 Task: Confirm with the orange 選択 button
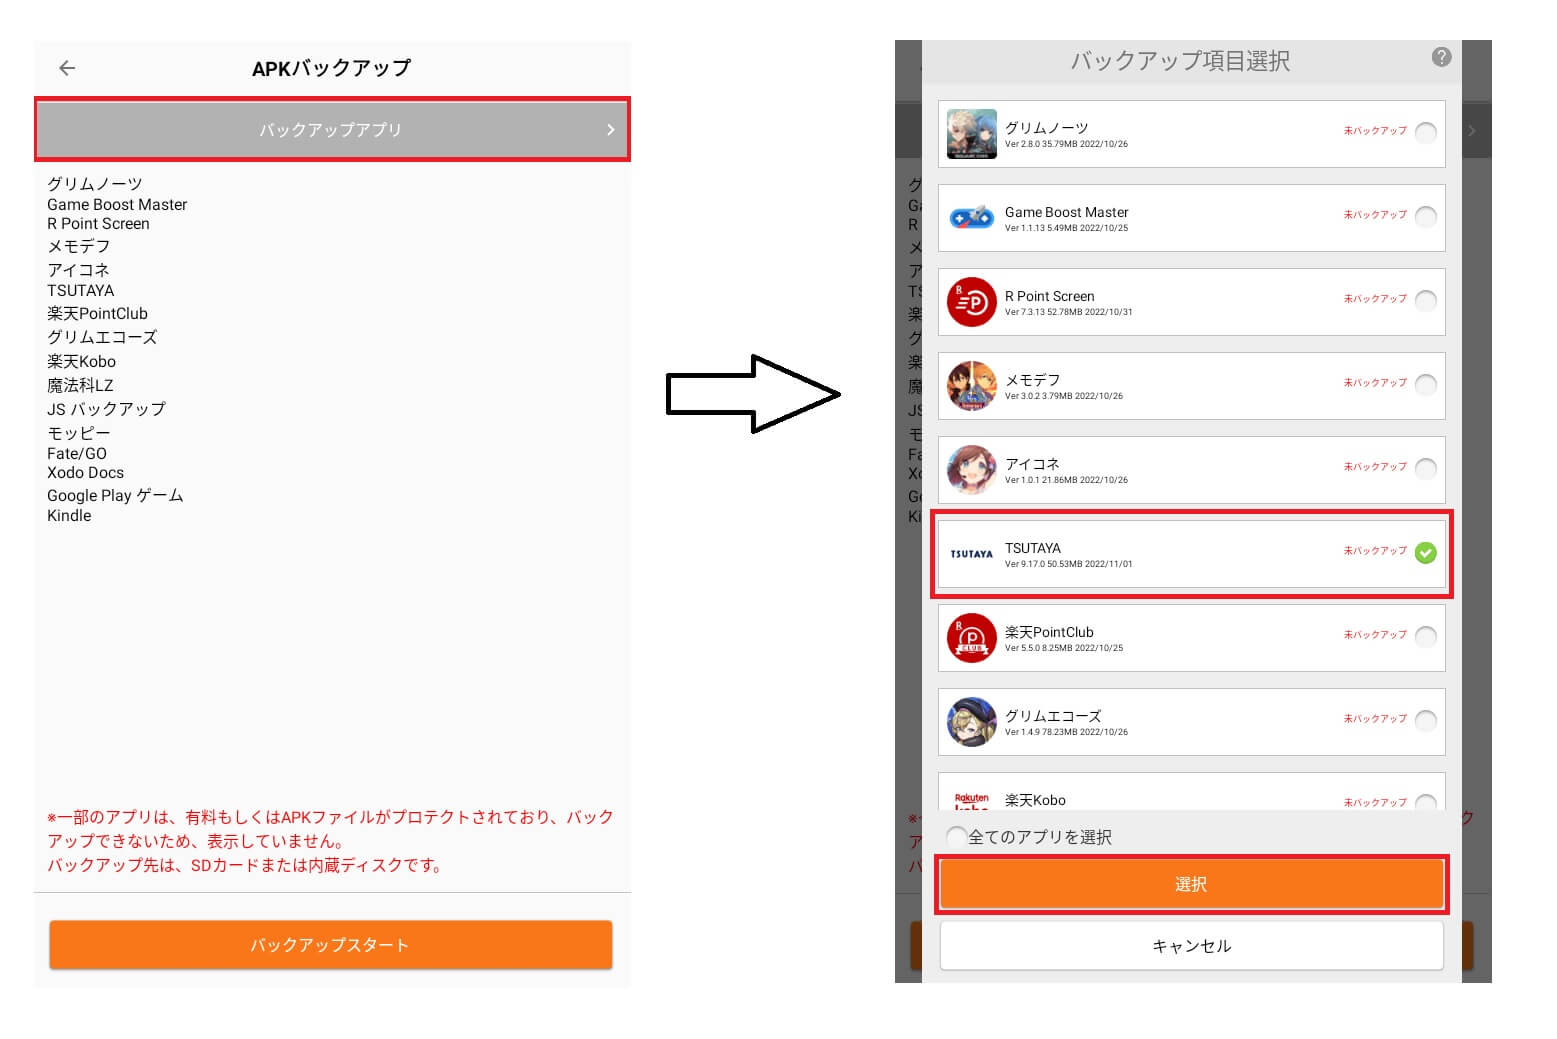click(1191, 884)
